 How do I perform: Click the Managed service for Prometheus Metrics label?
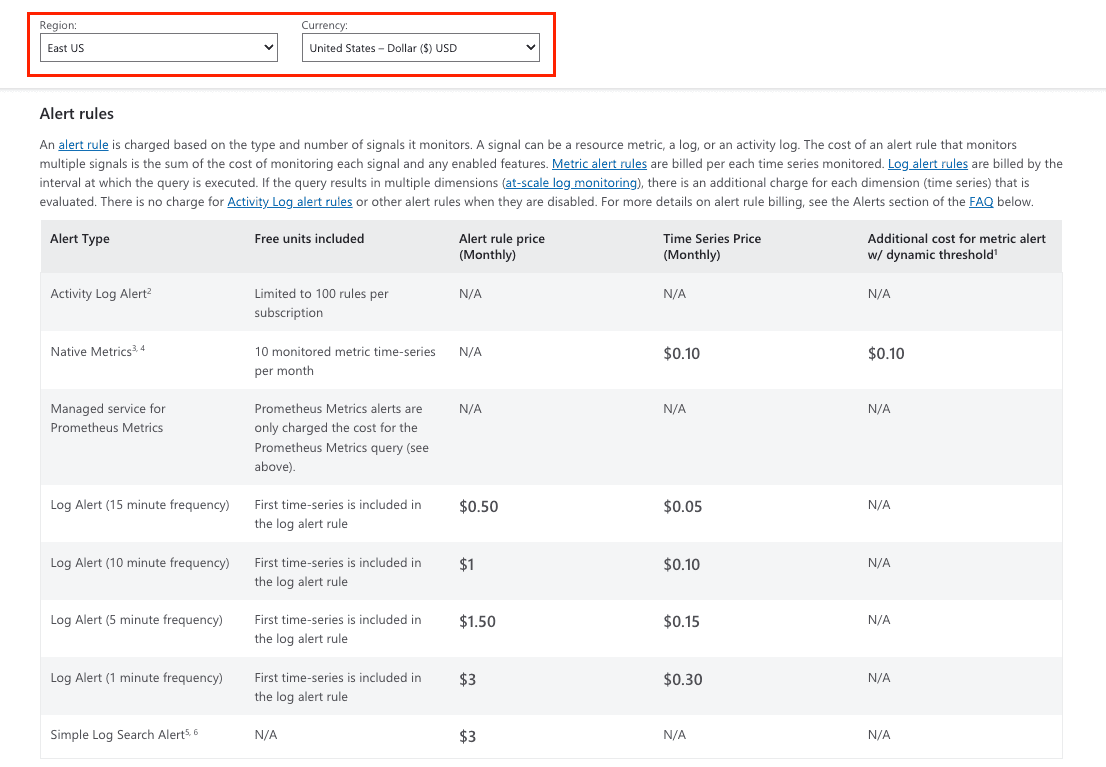tap(108, 418)
